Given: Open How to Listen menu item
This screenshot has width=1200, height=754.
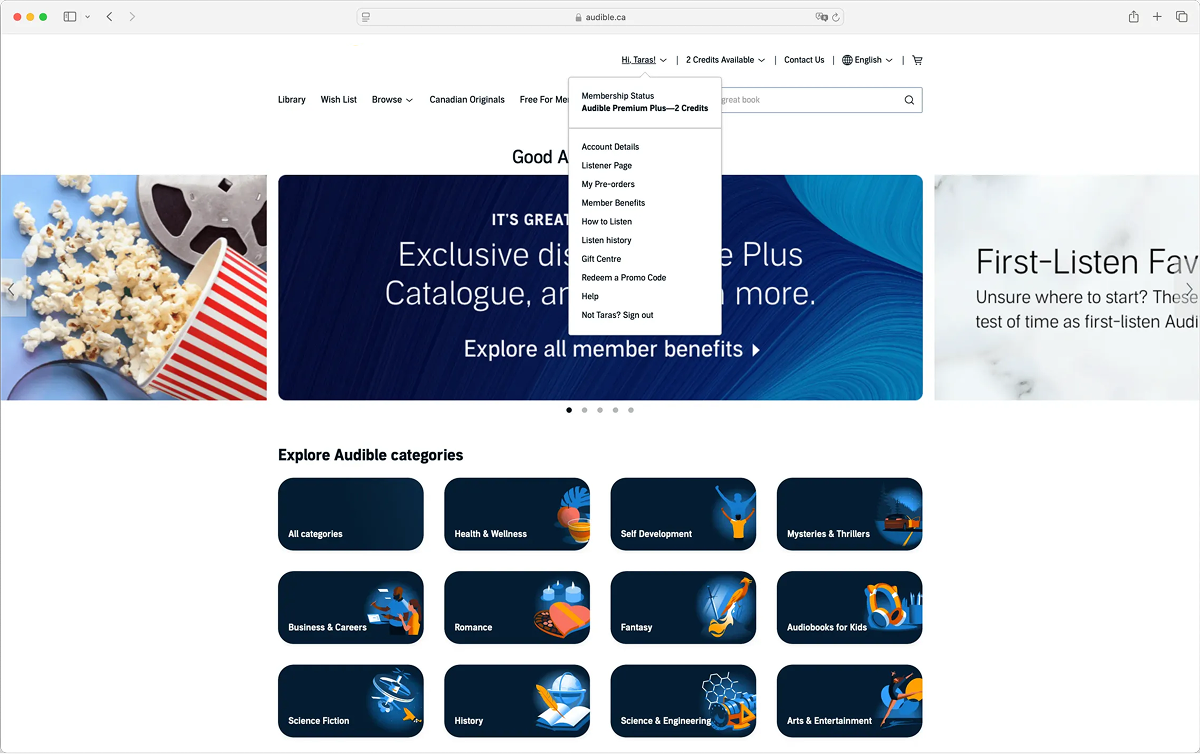Looking at the screenshot, I should click(x=607, y=222).
